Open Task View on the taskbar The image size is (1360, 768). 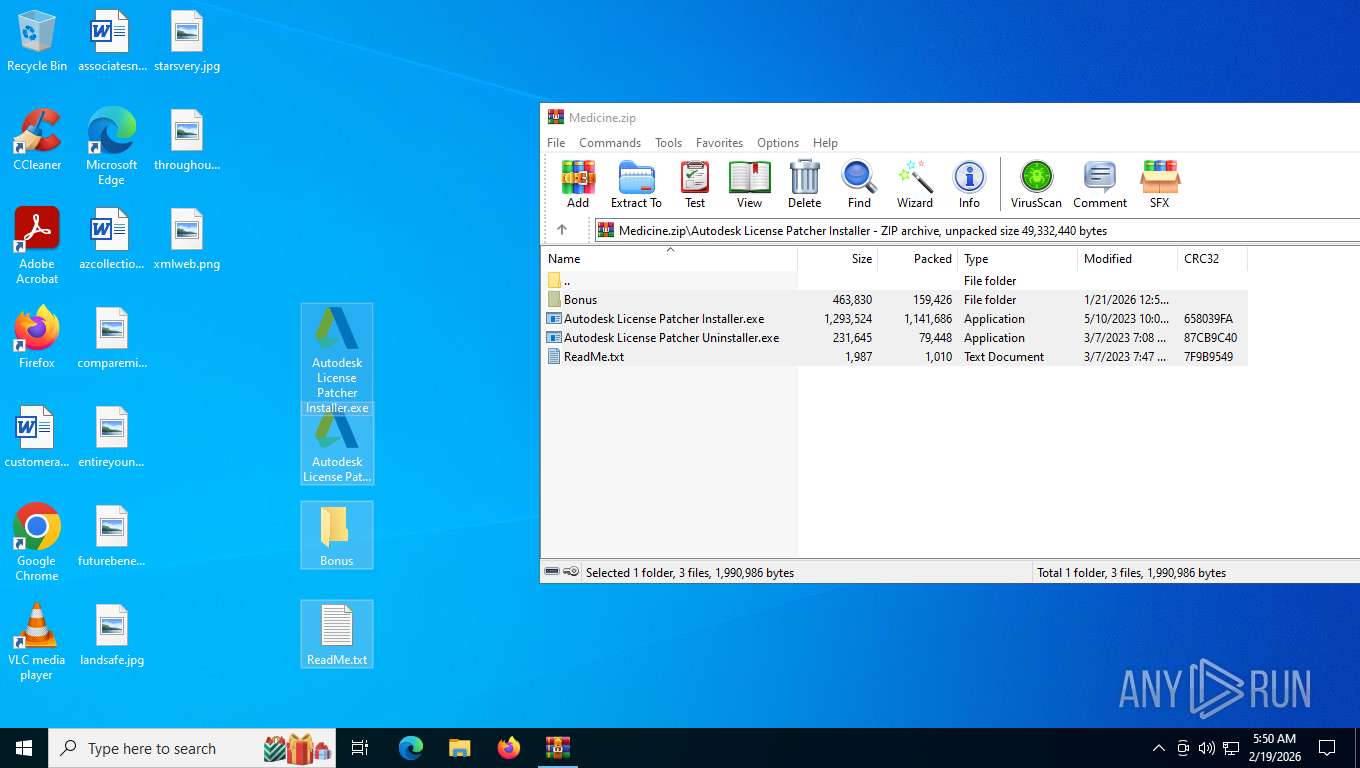pyautogui.click(x=360, y=748)
